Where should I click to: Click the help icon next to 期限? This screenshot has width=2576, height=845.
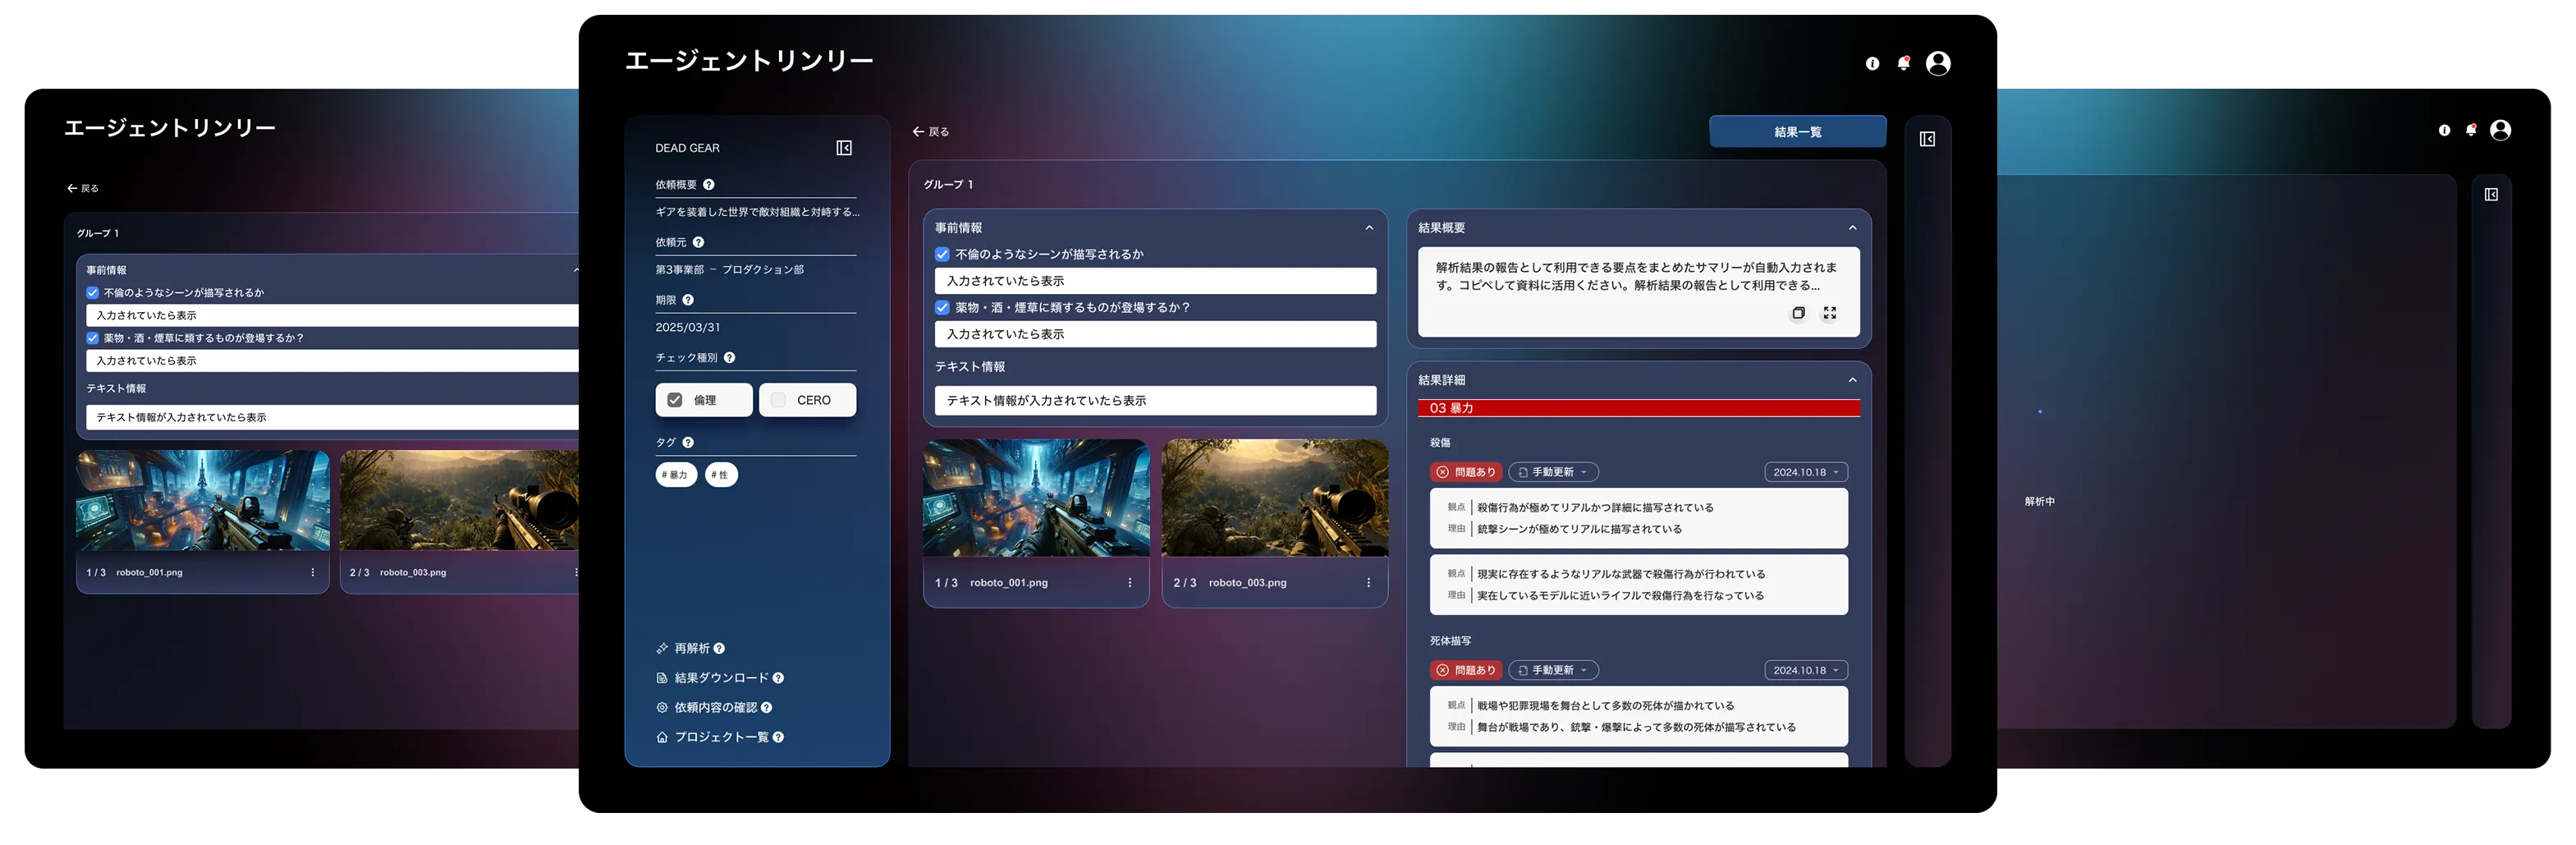click(x=688, y=300)
